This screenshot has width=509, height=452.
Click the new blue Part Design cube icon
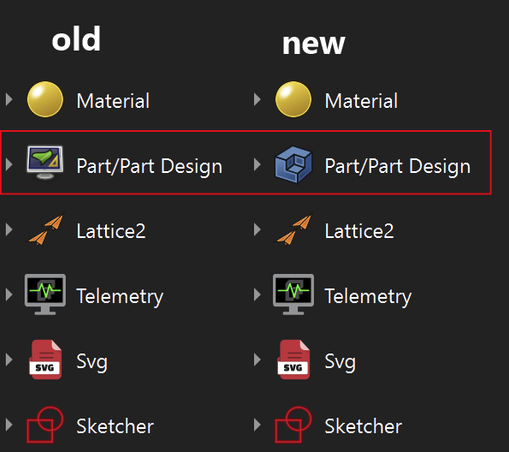[x=293, y=164]
